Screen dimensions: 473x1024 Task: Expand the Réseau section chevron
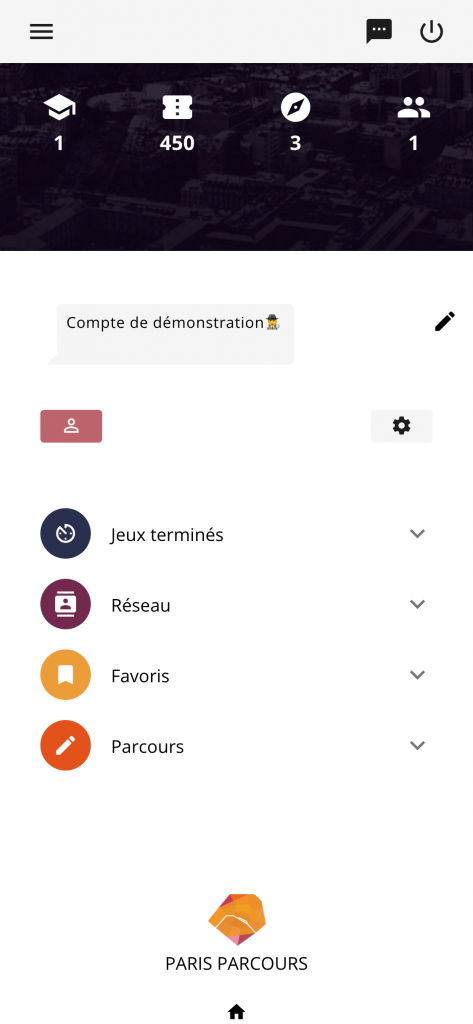(x=417, y=604)
